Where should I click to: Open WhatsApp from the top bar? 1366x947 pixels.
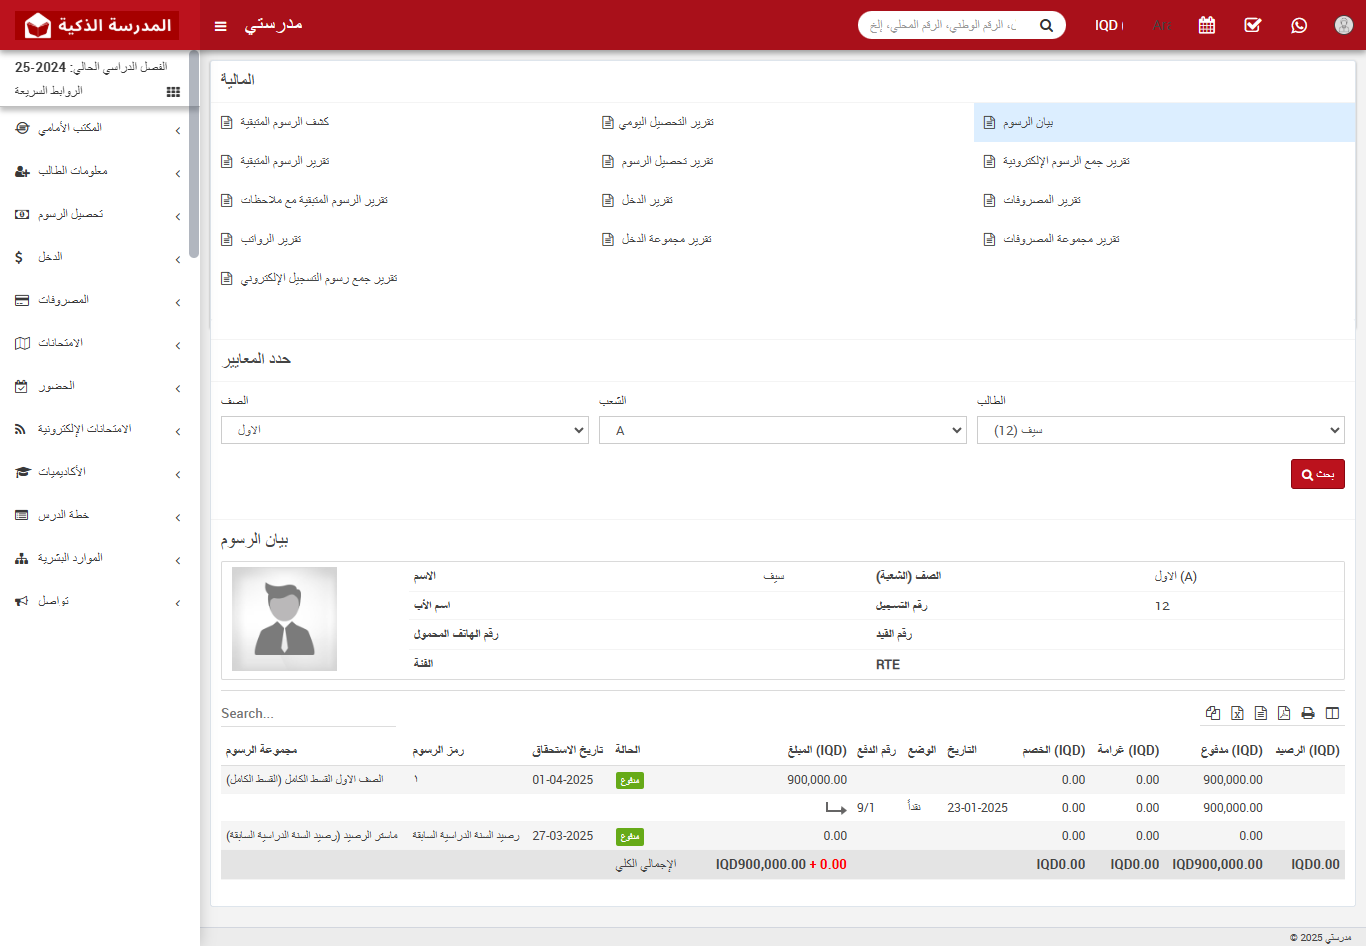(x=1298, y=25)
